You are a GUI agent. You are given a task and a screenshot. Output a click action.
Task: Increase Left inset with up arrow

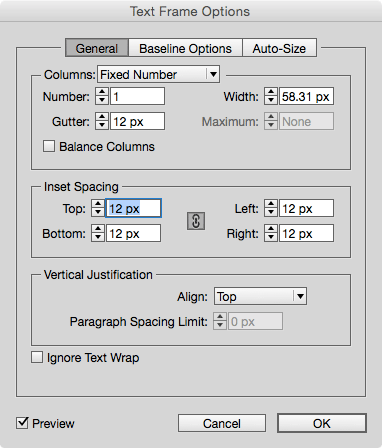271,204
